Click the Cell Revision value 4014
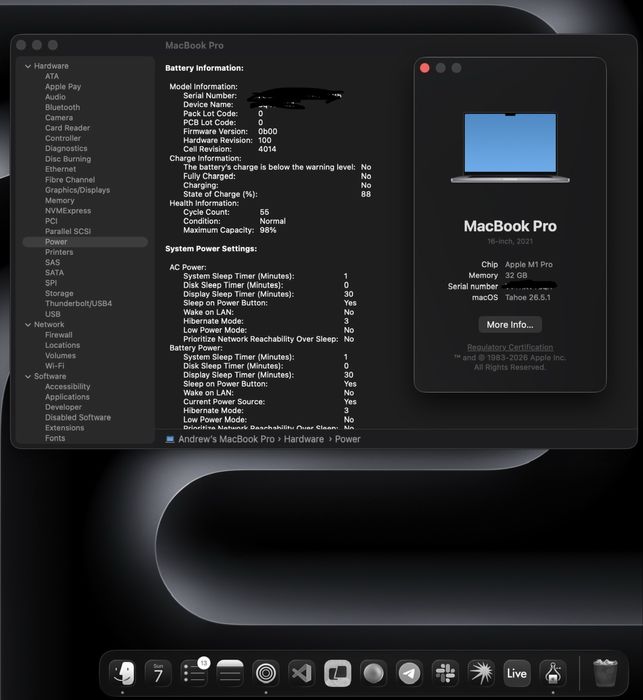 point(267,149)
